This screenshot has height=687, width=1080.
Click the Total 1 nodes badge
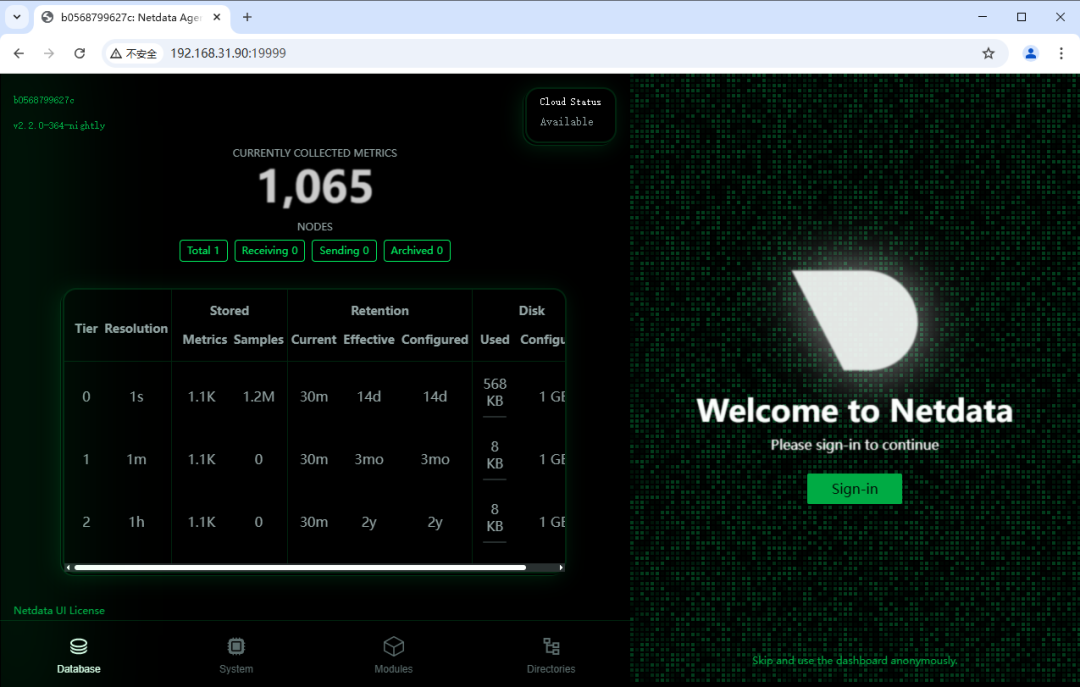click(203, 251)
